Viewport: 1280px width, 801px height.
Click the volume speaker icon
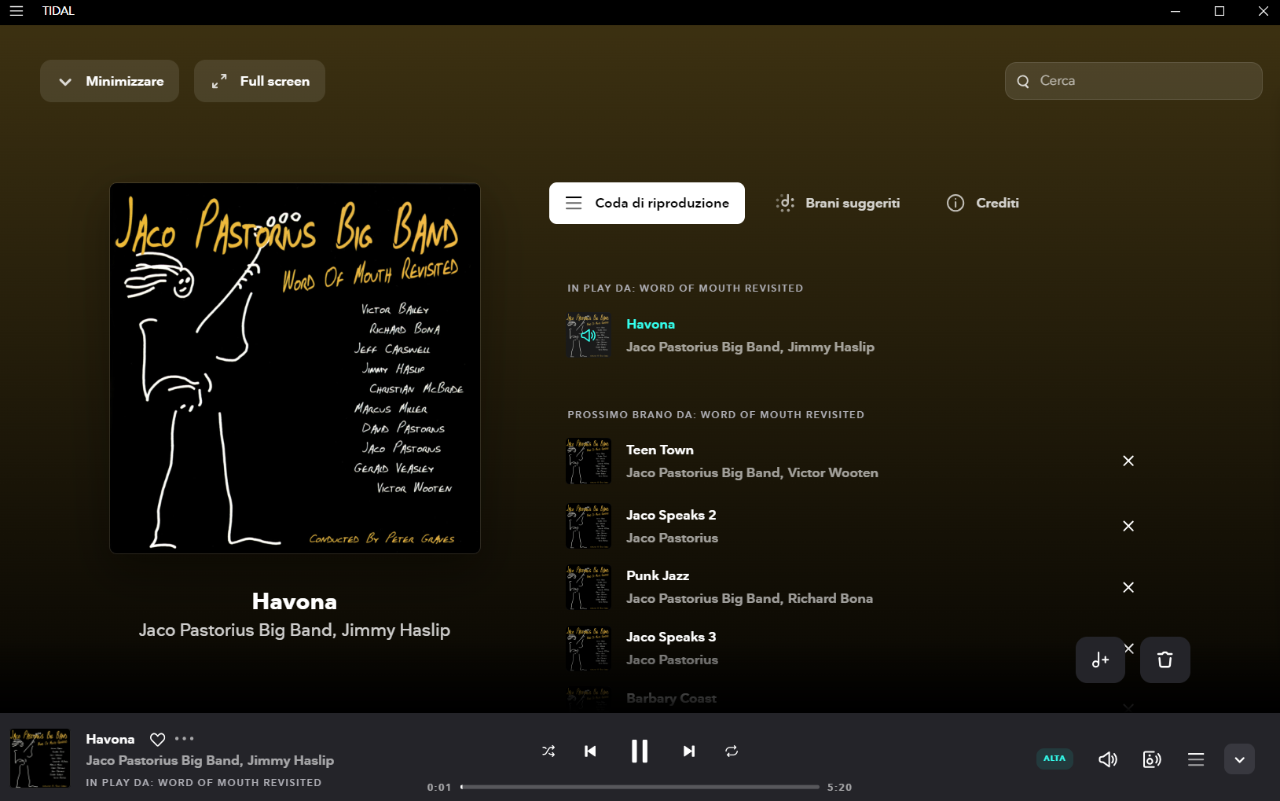1108,759
